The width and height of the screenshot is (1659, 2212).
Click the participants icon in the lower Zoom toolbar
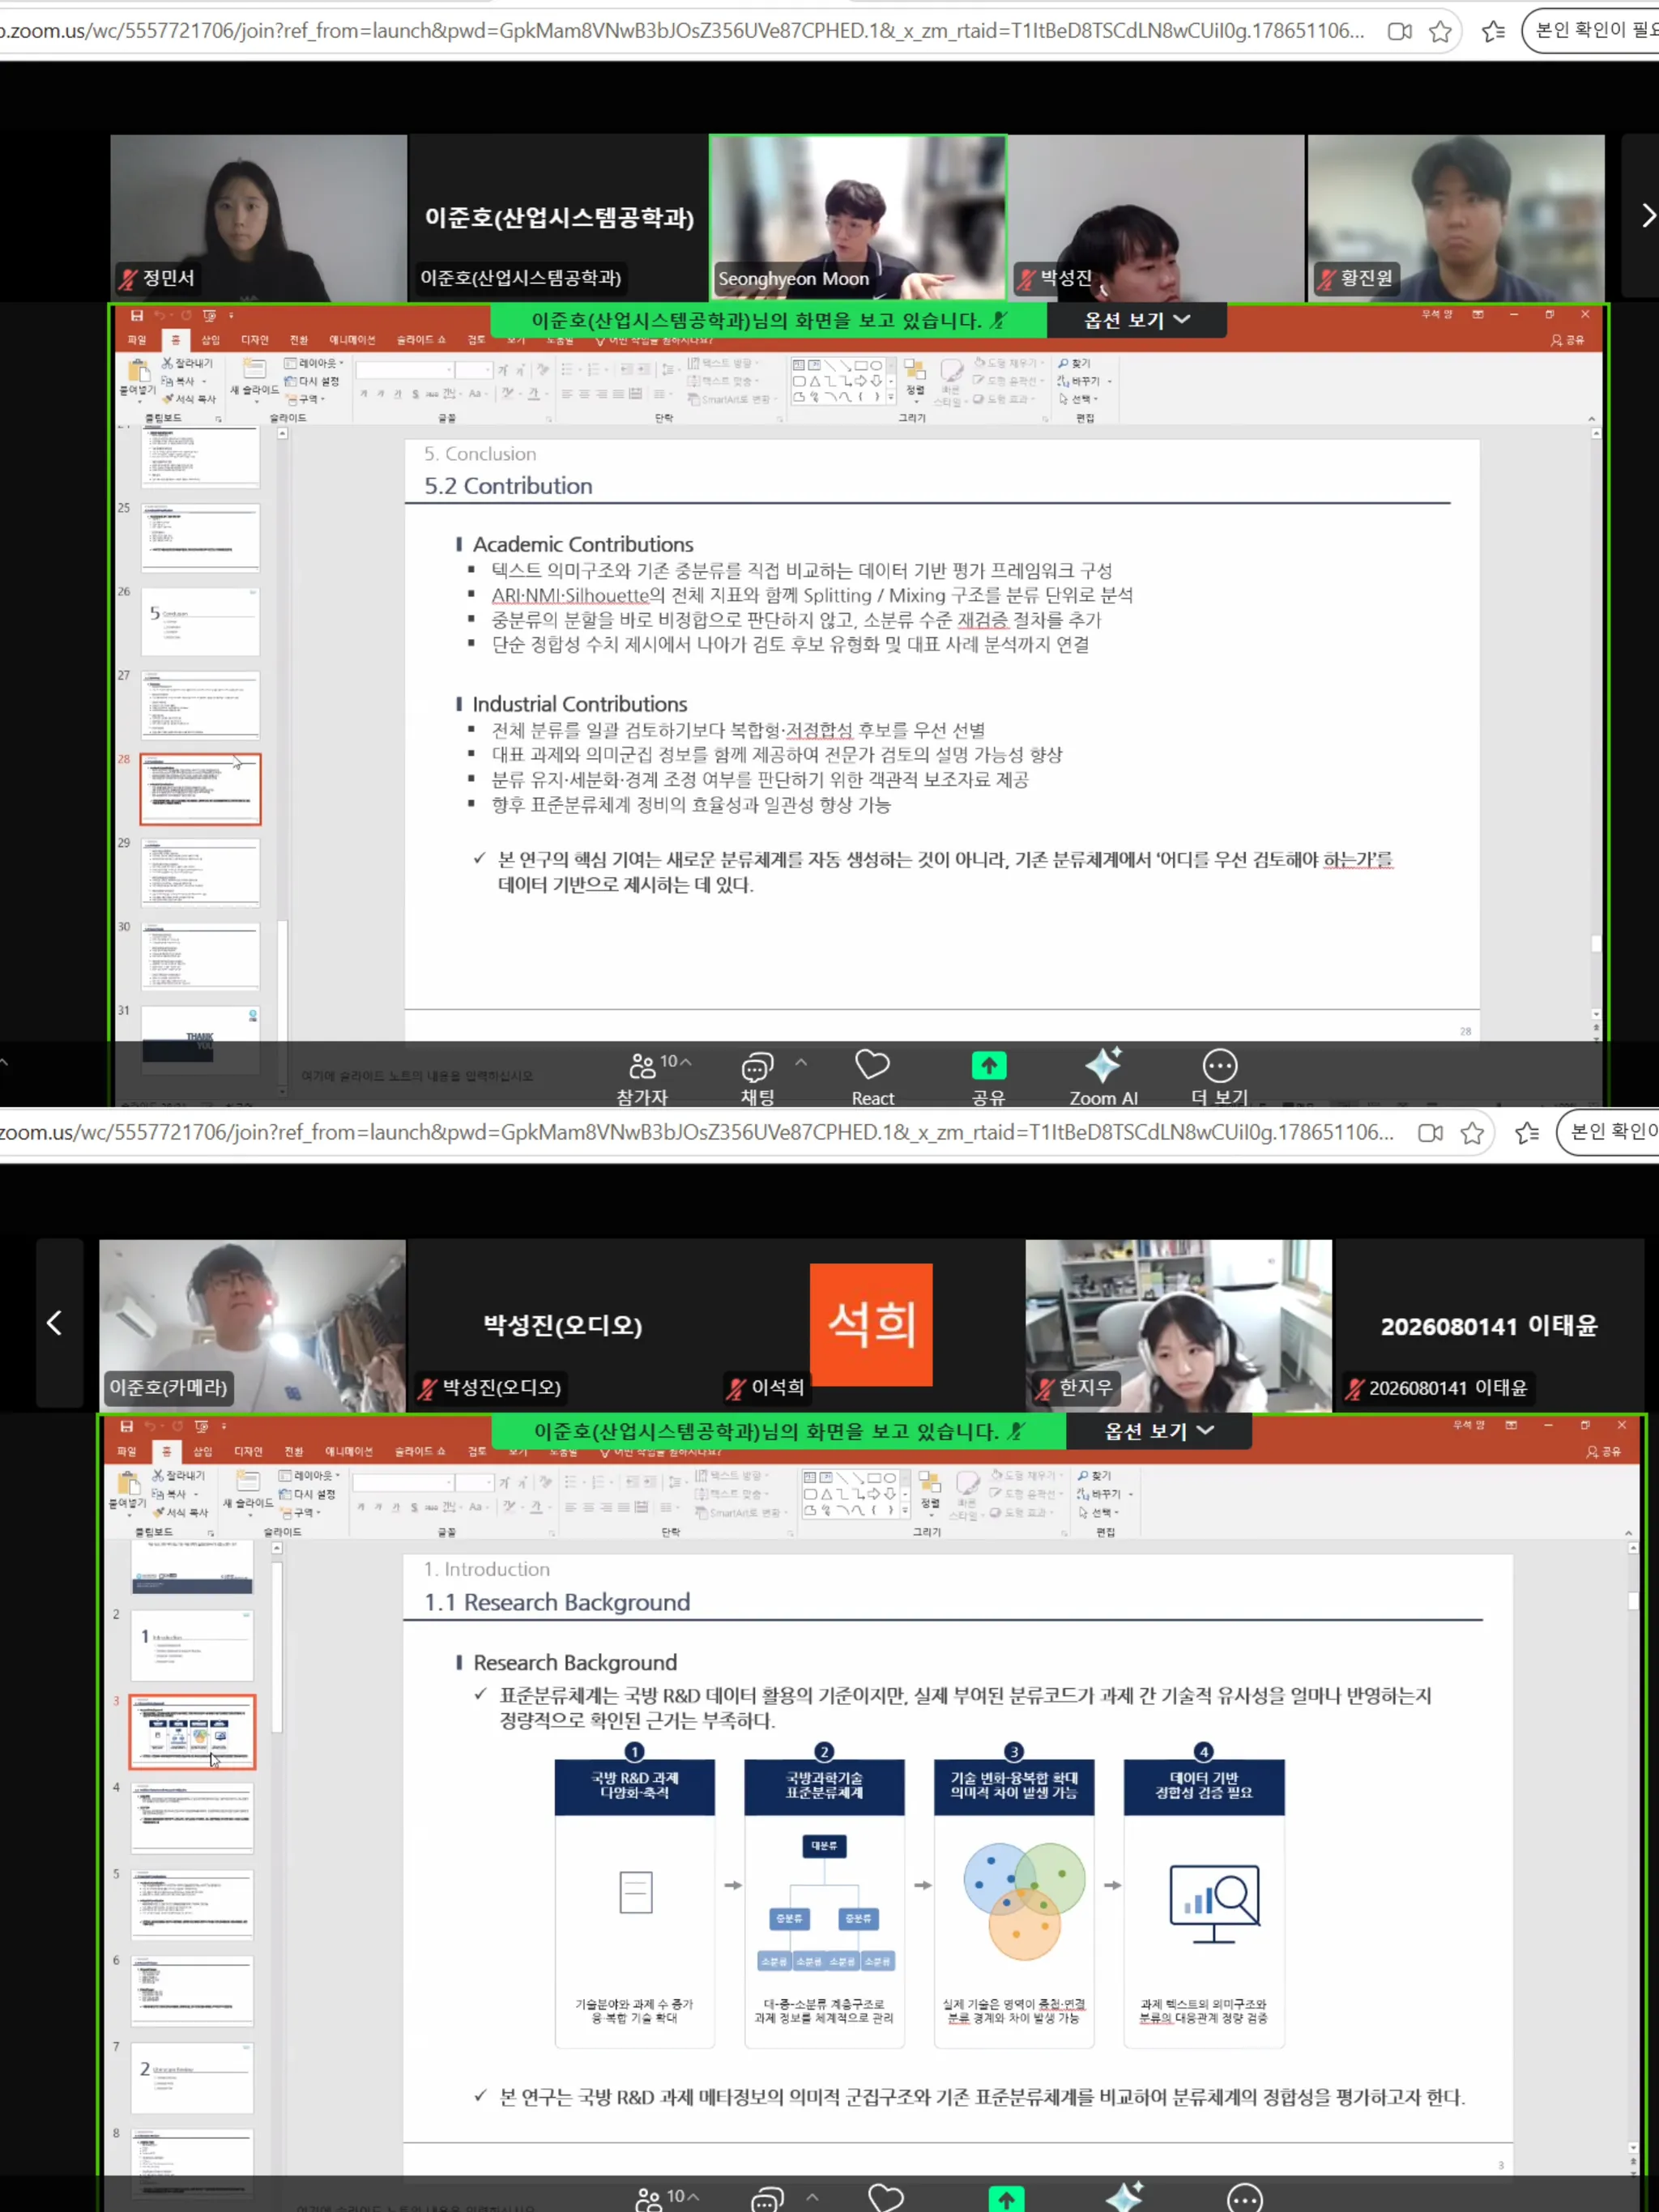pos(648,2199)
